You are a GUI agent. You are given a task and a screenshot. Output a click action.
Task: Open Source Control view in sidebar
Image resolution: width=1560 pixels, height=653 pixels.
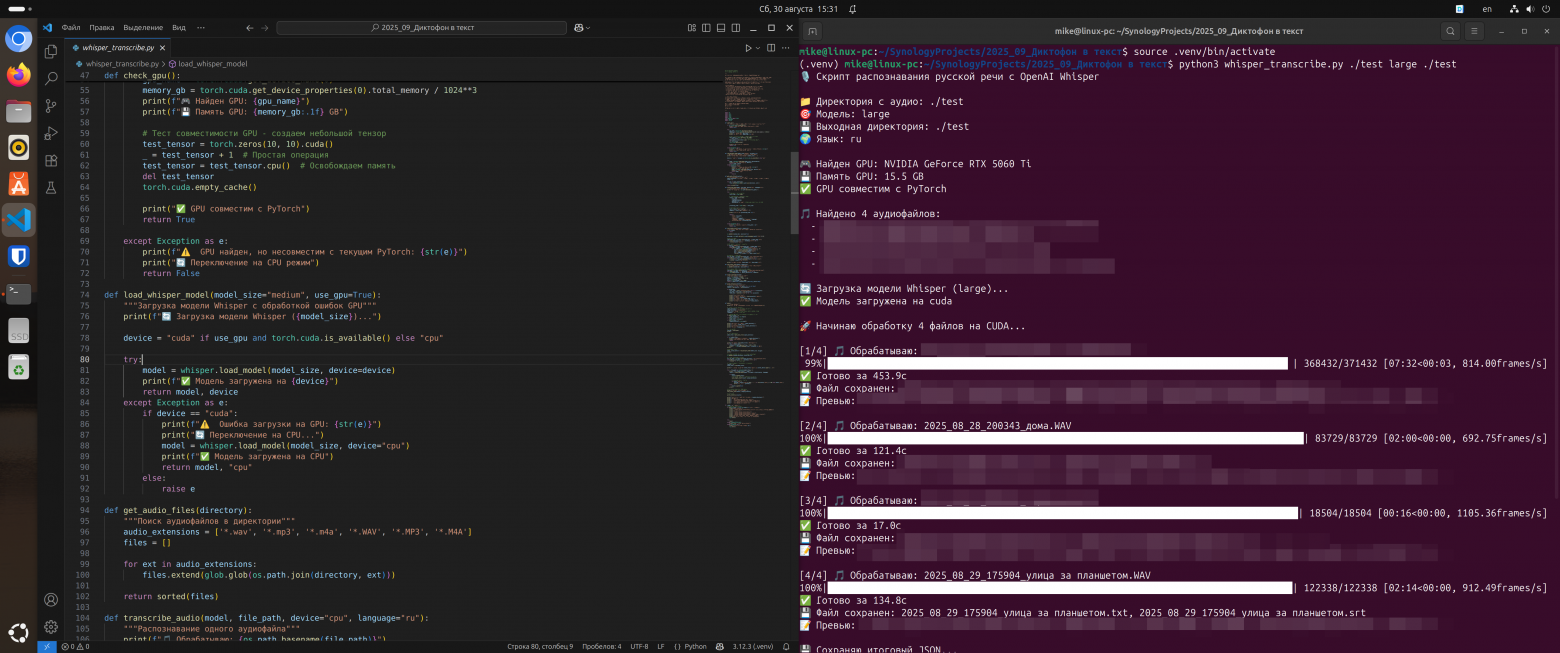[51, 105]
